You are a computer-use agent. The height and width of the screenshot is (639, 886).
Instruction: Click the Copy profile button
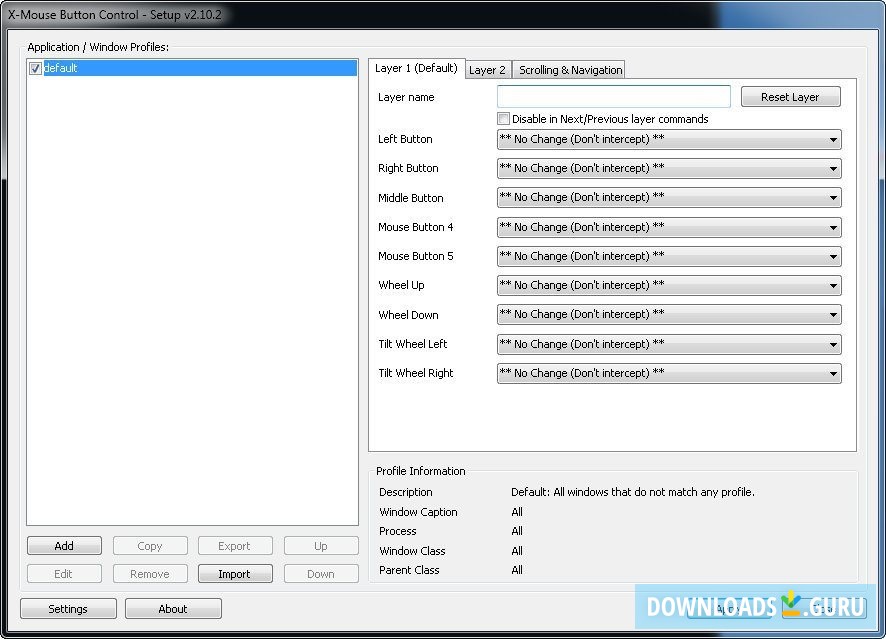tap(150, 546)
